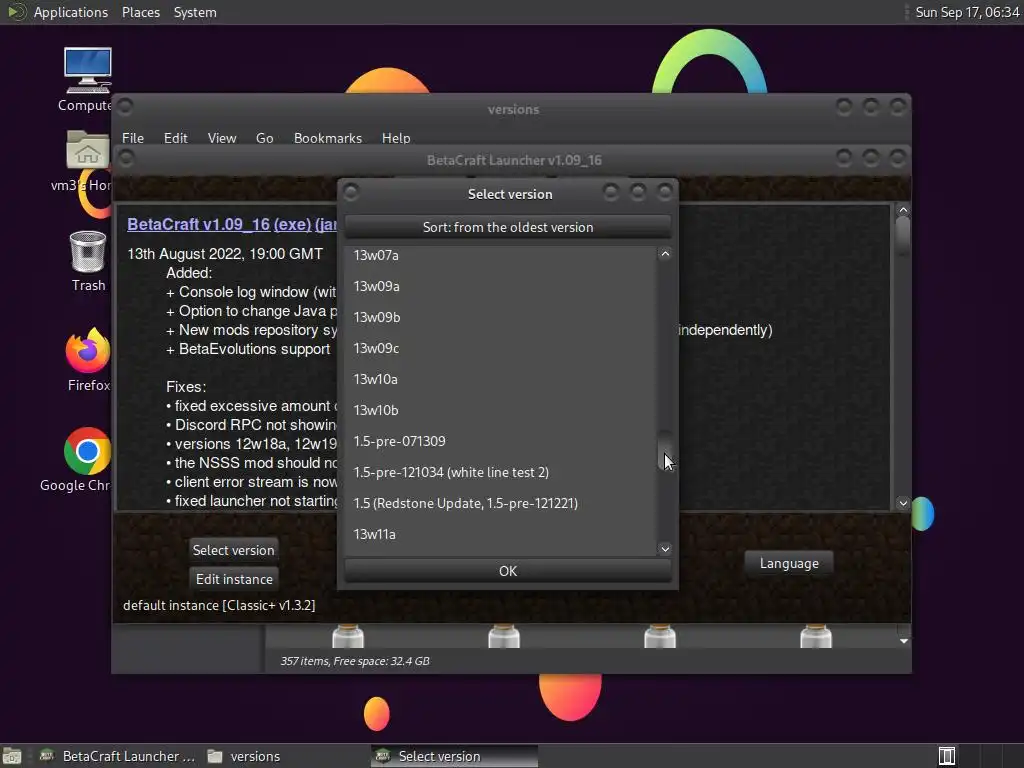Launch Firefox from the desktop

88,360
